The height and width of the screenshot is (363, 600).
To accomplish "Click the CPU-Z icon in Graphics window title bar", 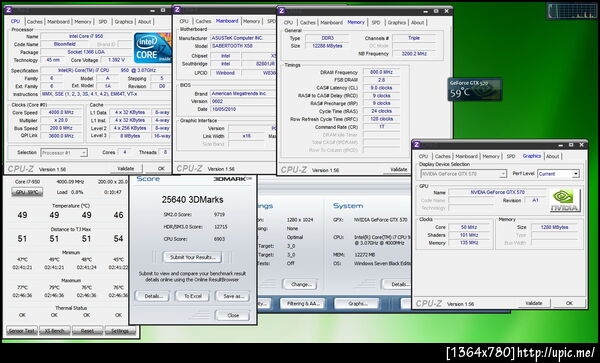I will tap(417, 145).
